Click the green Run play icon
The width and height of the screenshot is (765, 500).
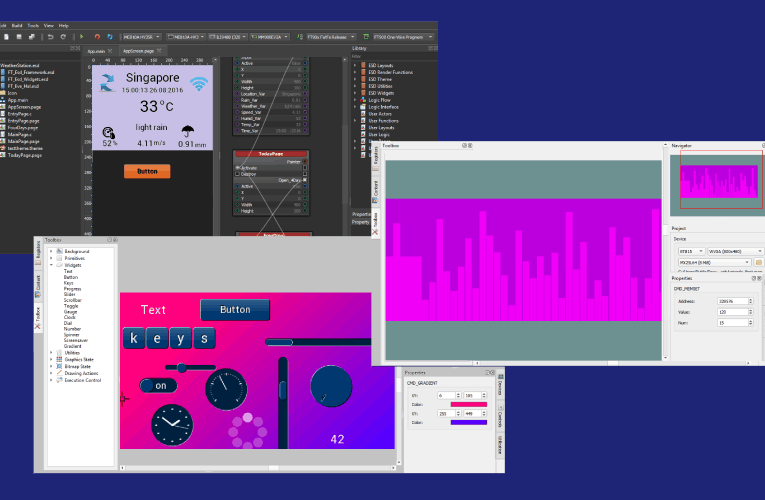tap(81, 37)
